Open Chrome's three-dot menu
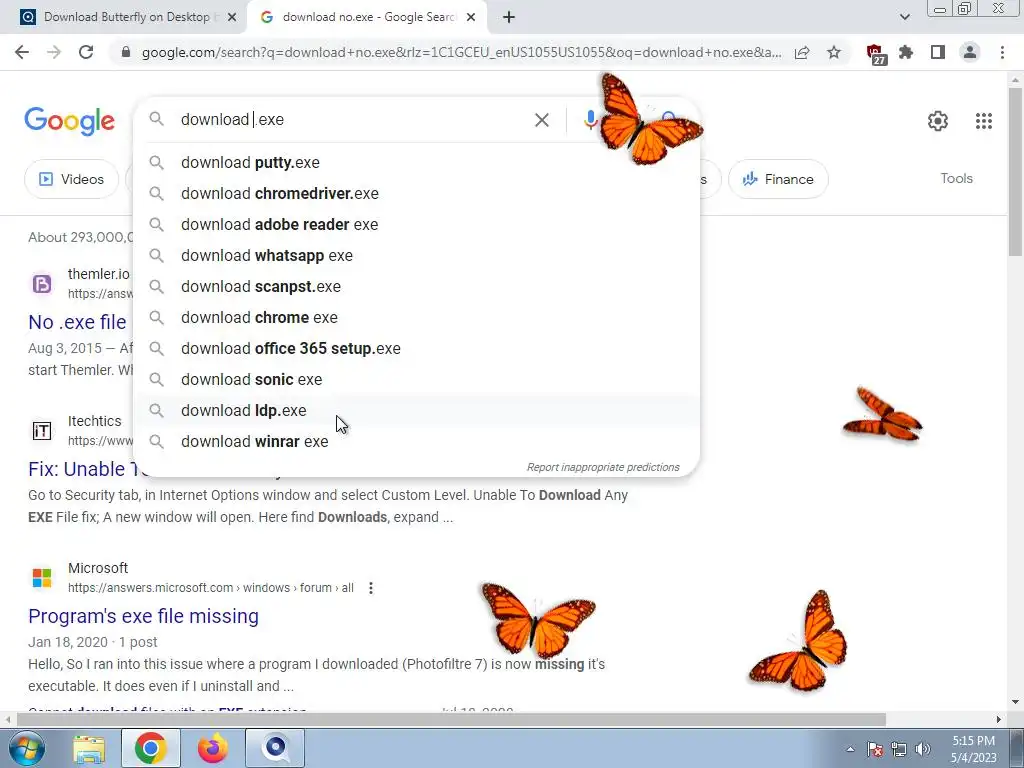Screen dimensions: 1024x768 point(1002,52)
